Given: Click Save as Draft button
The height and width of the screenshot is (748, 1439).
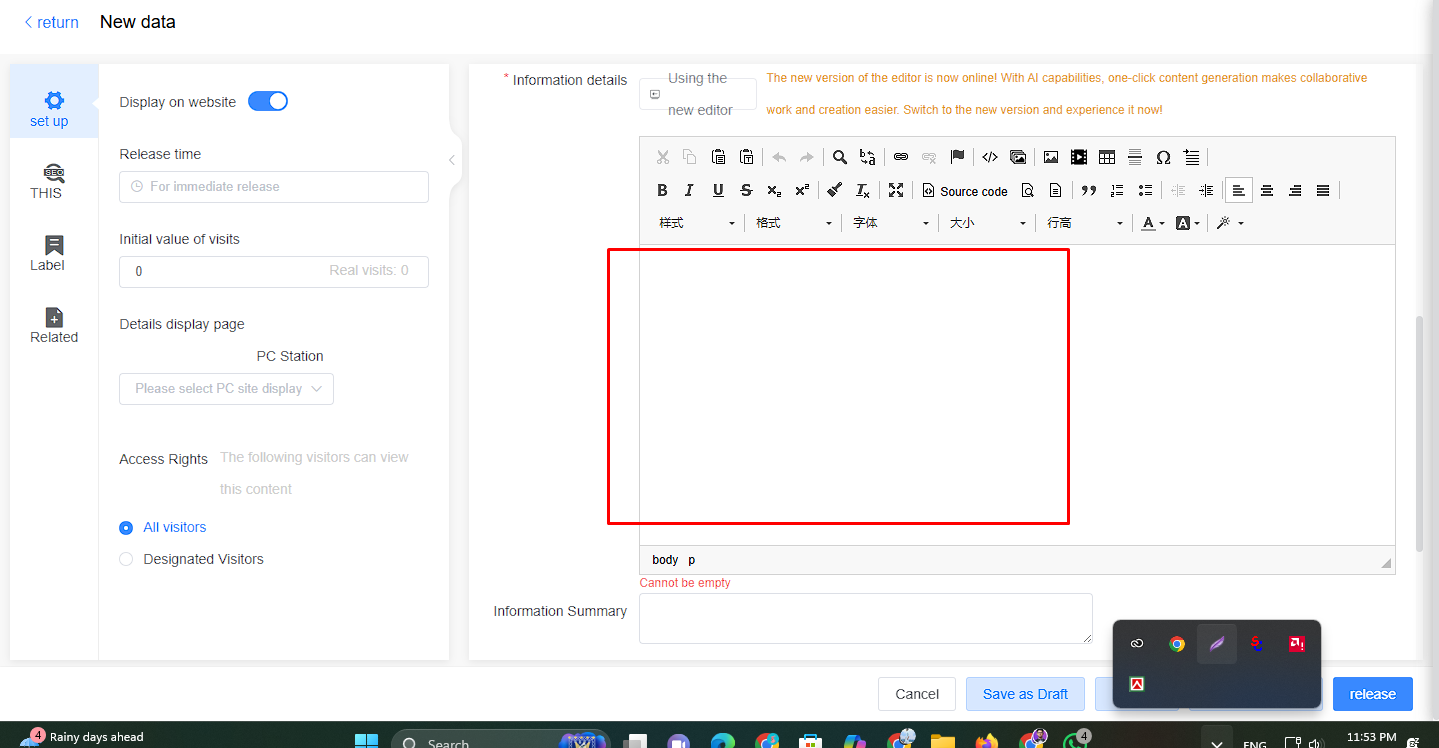Looking at the screenshot, I should click(x=1025, y=694).
